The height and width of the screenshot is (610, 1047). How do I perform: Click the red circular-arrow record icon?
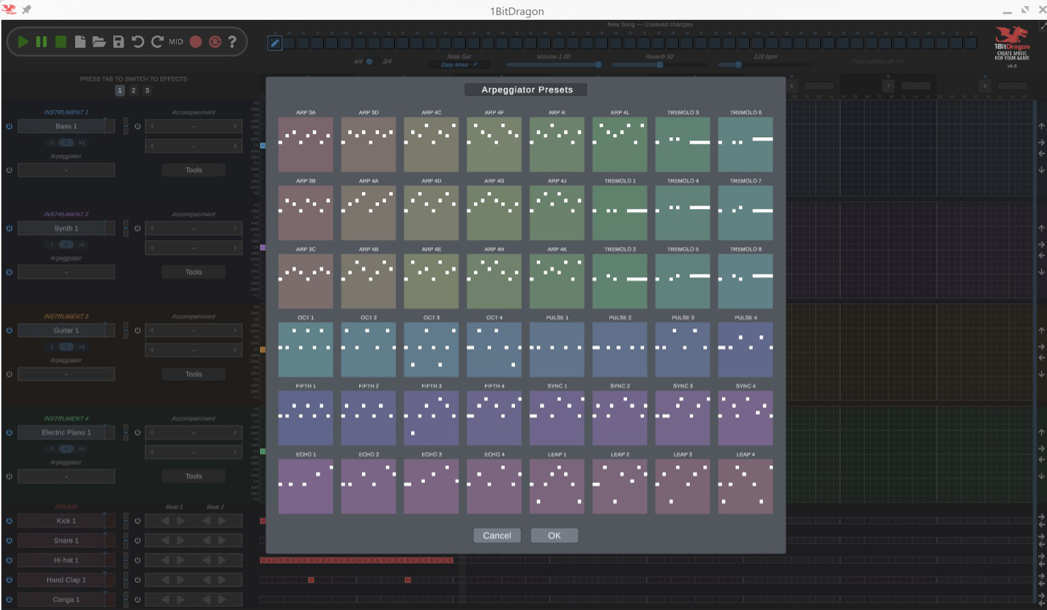click(215, 42)
